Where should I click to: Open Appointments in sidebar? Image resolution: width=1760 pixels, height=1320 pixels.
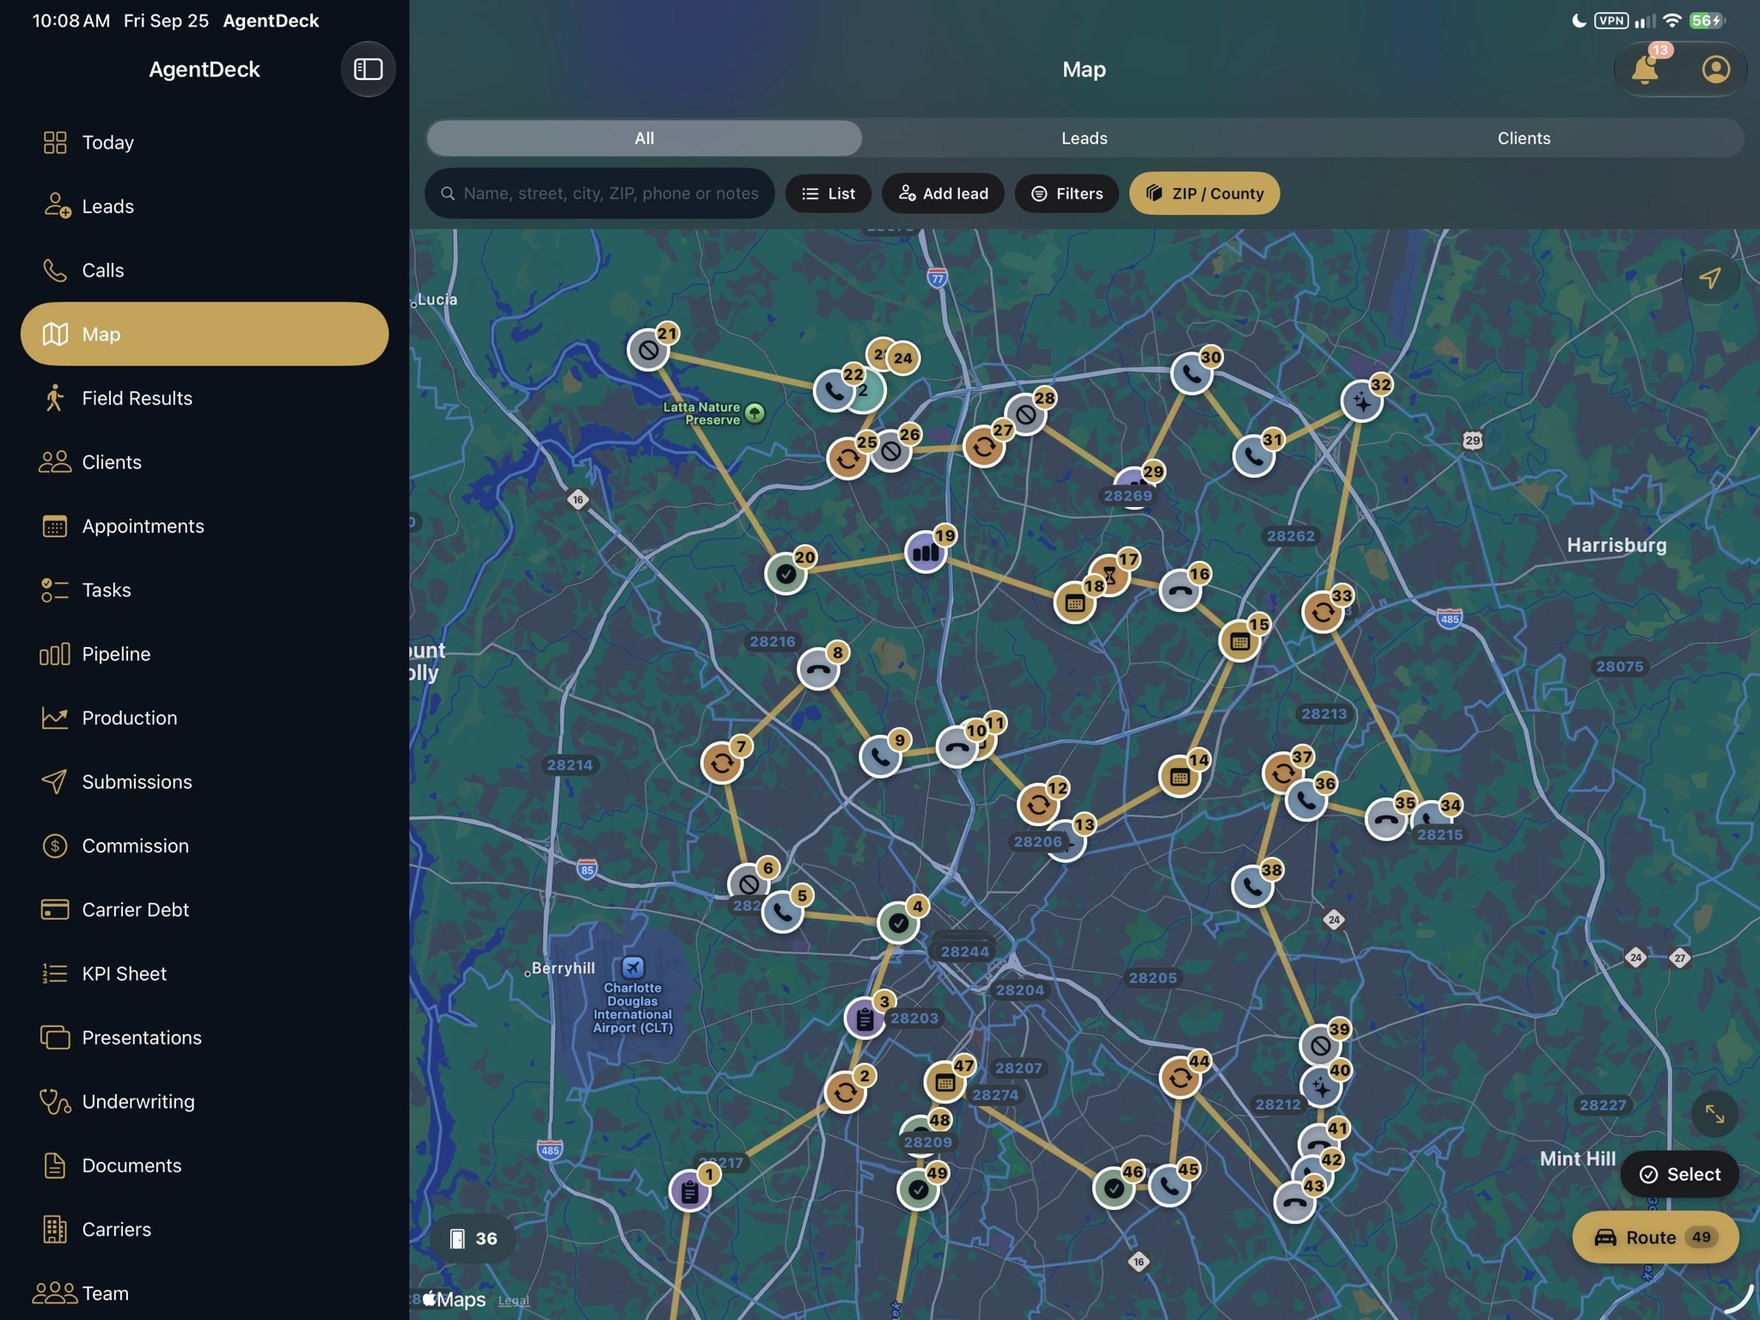click(205, 526)
